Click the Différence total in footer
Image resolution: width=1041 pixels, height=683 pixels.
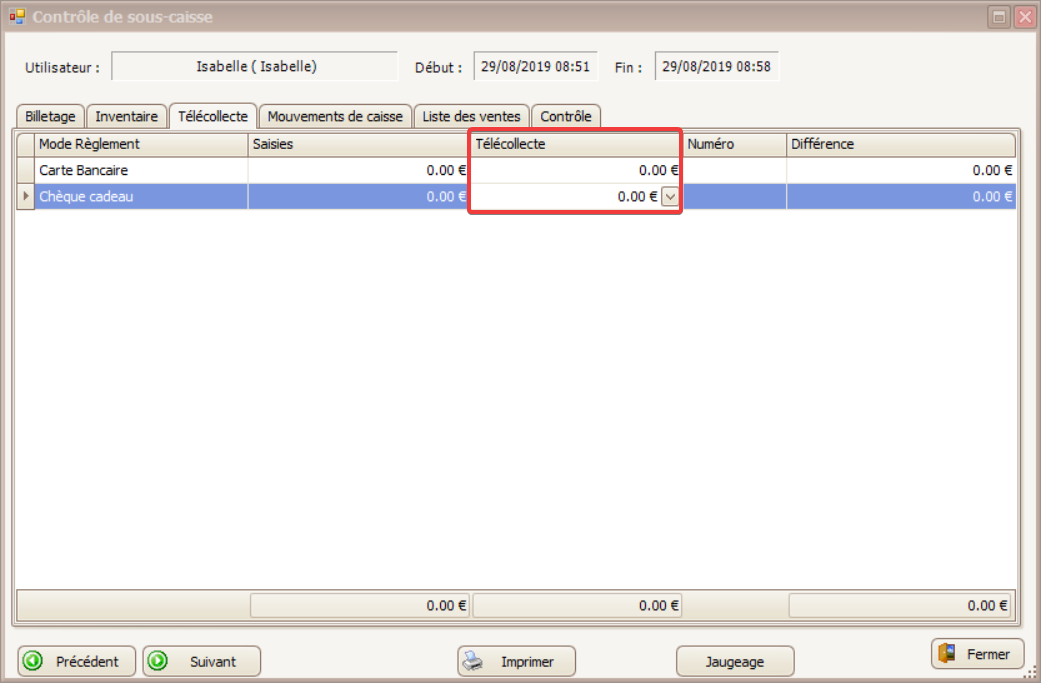(900, 605)
